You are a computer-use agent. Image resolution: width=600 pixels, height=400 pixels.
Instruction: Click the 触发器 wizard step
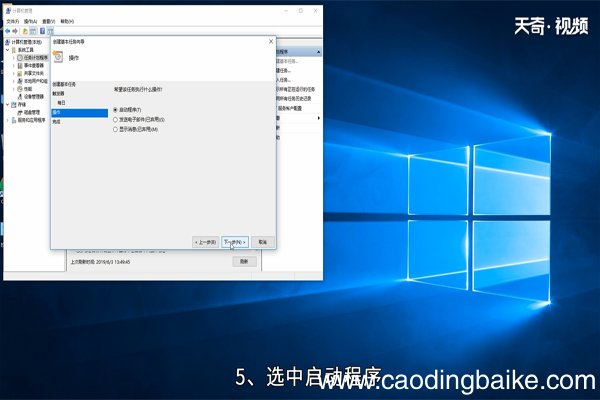click(59, 93)
